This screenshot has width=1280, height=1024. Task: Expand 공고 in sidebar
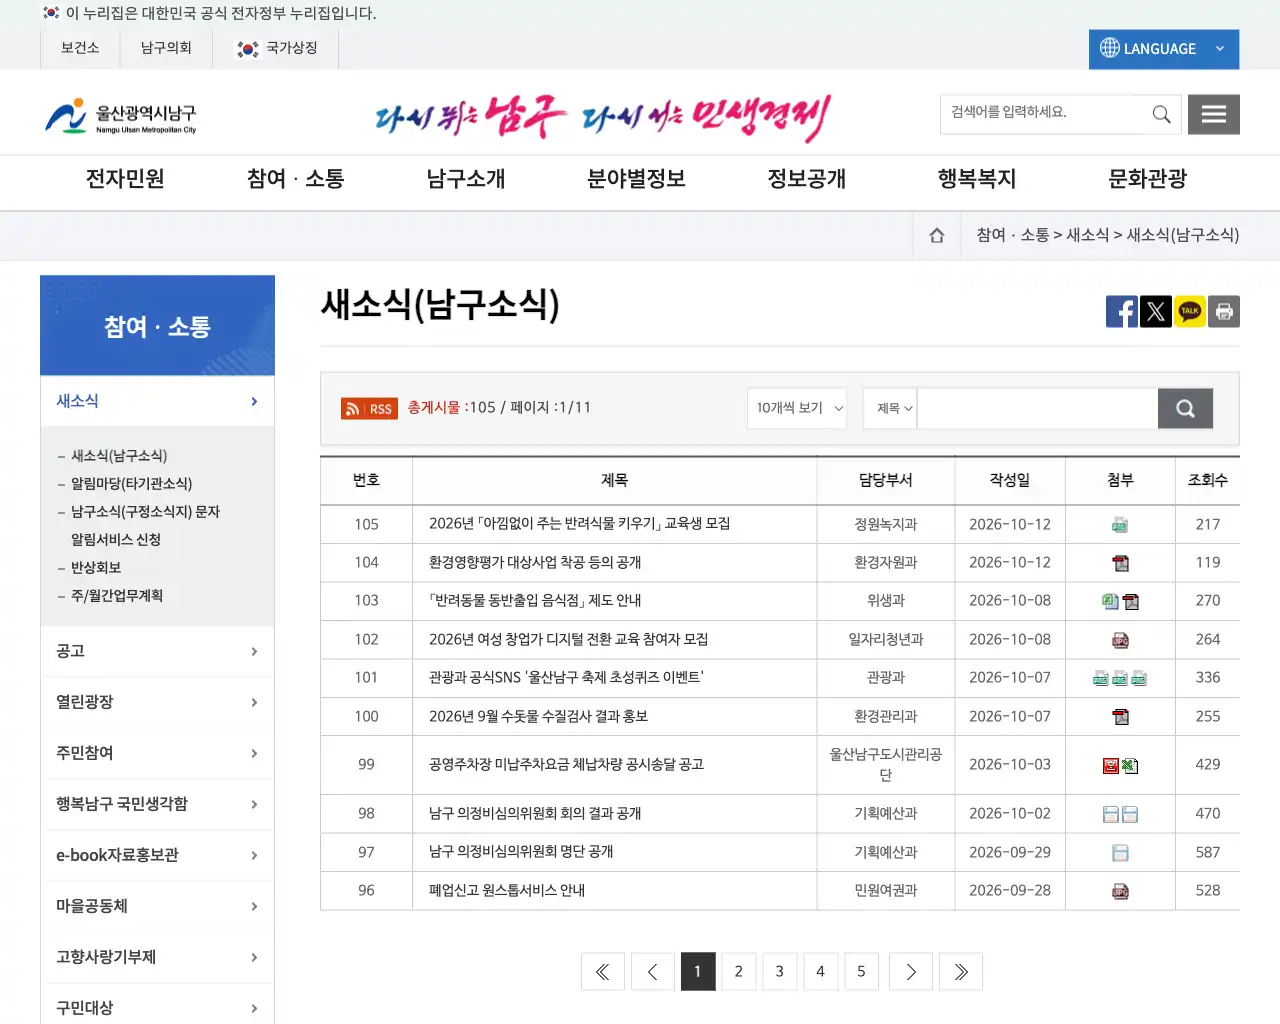pyautogui.click(x=157, y=651)
